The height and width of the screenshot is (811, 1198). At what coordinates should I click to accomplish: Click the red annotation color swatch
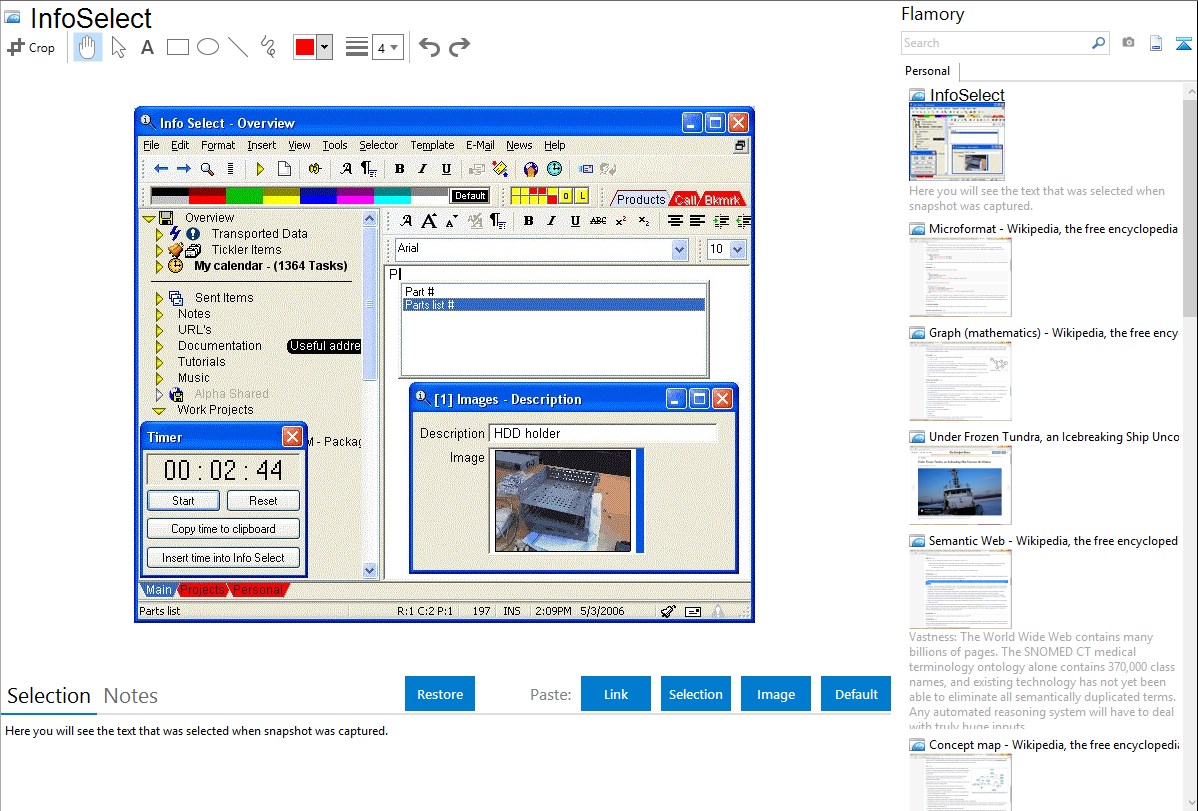point(305,47)
